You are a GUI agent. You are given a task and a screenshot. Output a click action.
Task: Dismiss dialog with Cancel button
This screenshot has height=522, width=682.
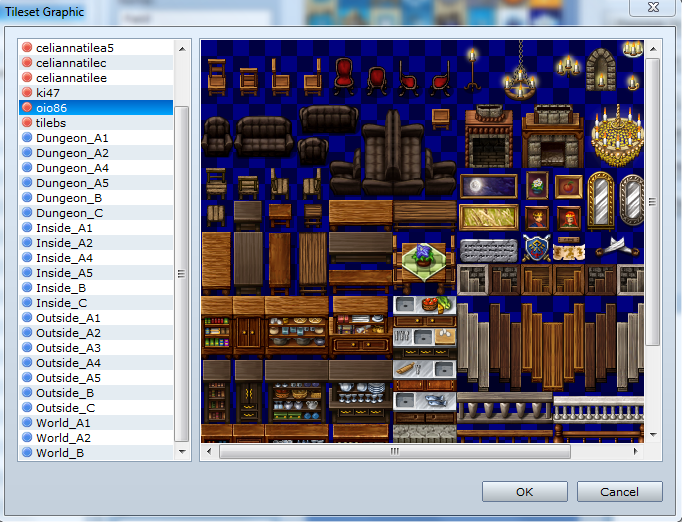(619, 492)
